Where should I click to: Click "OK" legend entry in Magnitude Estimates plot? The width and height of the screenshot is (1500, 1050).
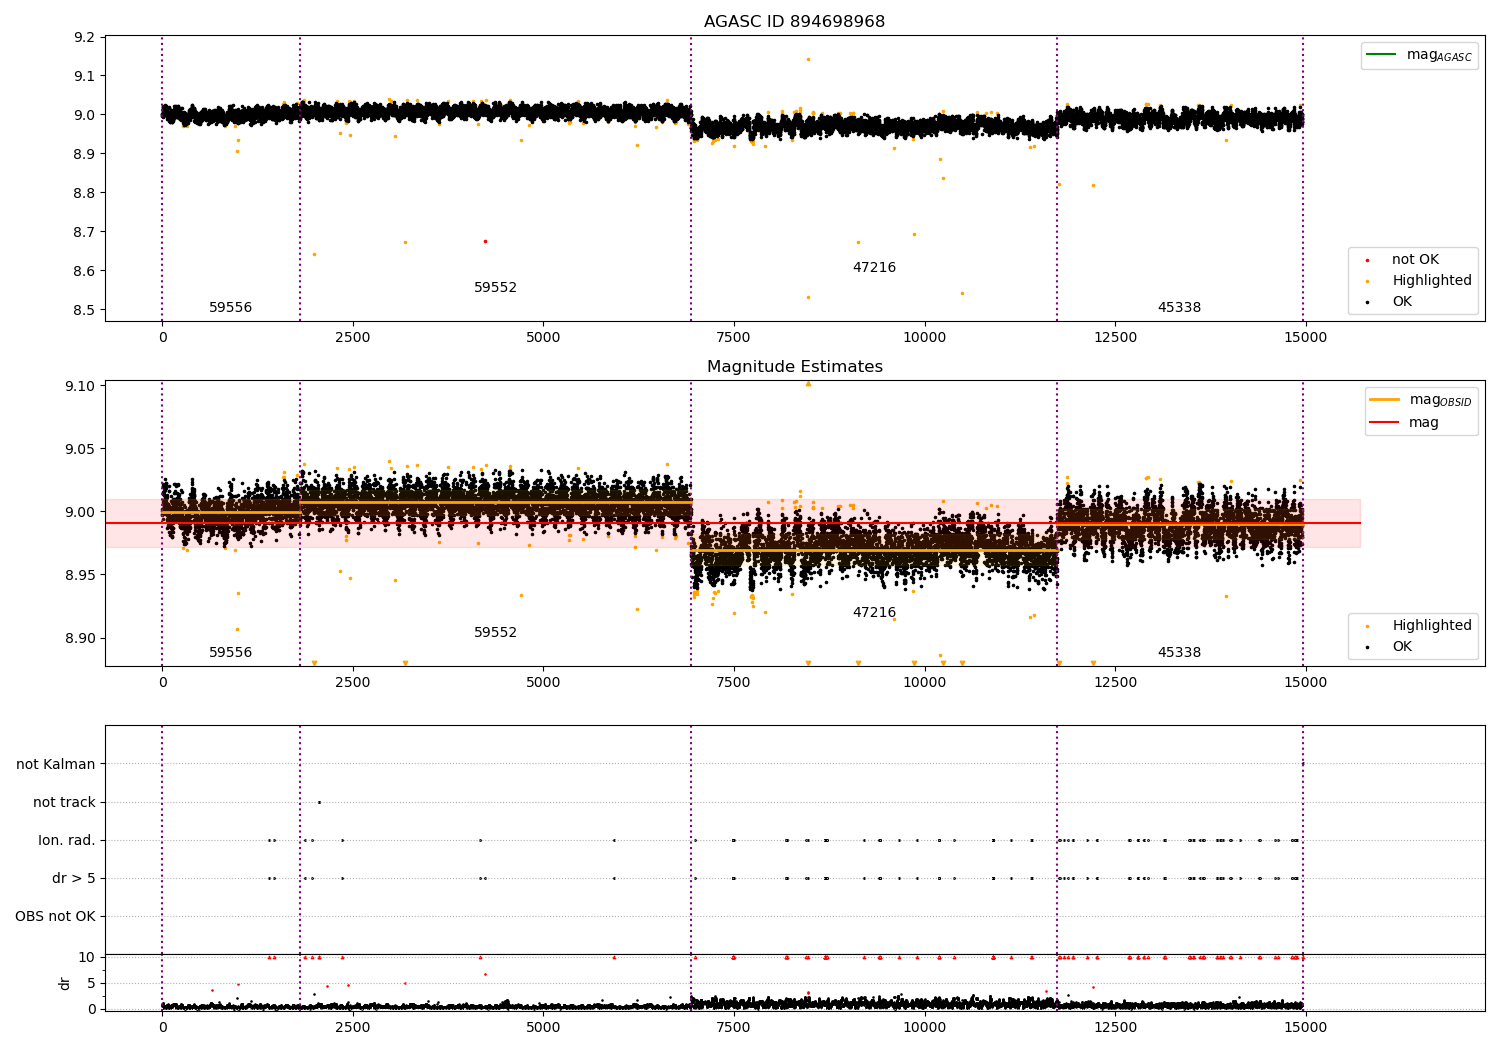click(x=1402, y=647)
